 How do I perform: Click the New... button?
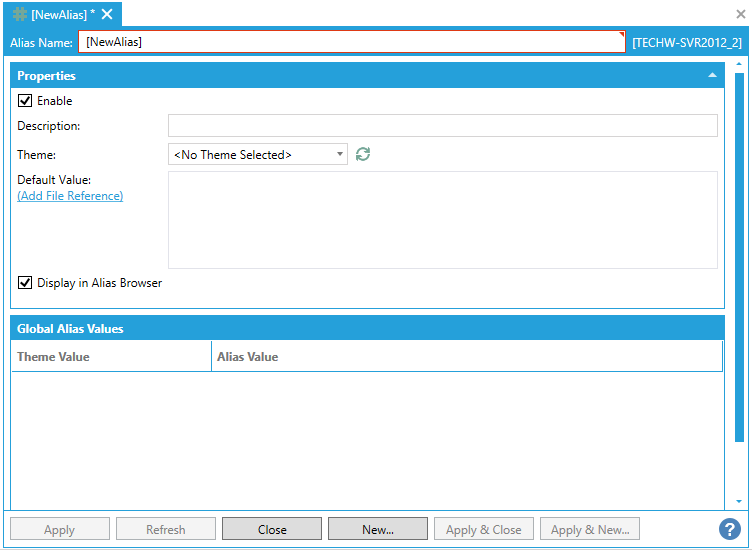point(378,529)
